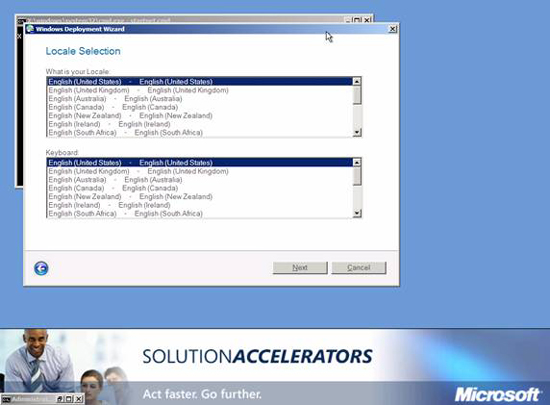
Task: Select English (United Kingdom) in Locale list
Action: click(x=200, y=90)
